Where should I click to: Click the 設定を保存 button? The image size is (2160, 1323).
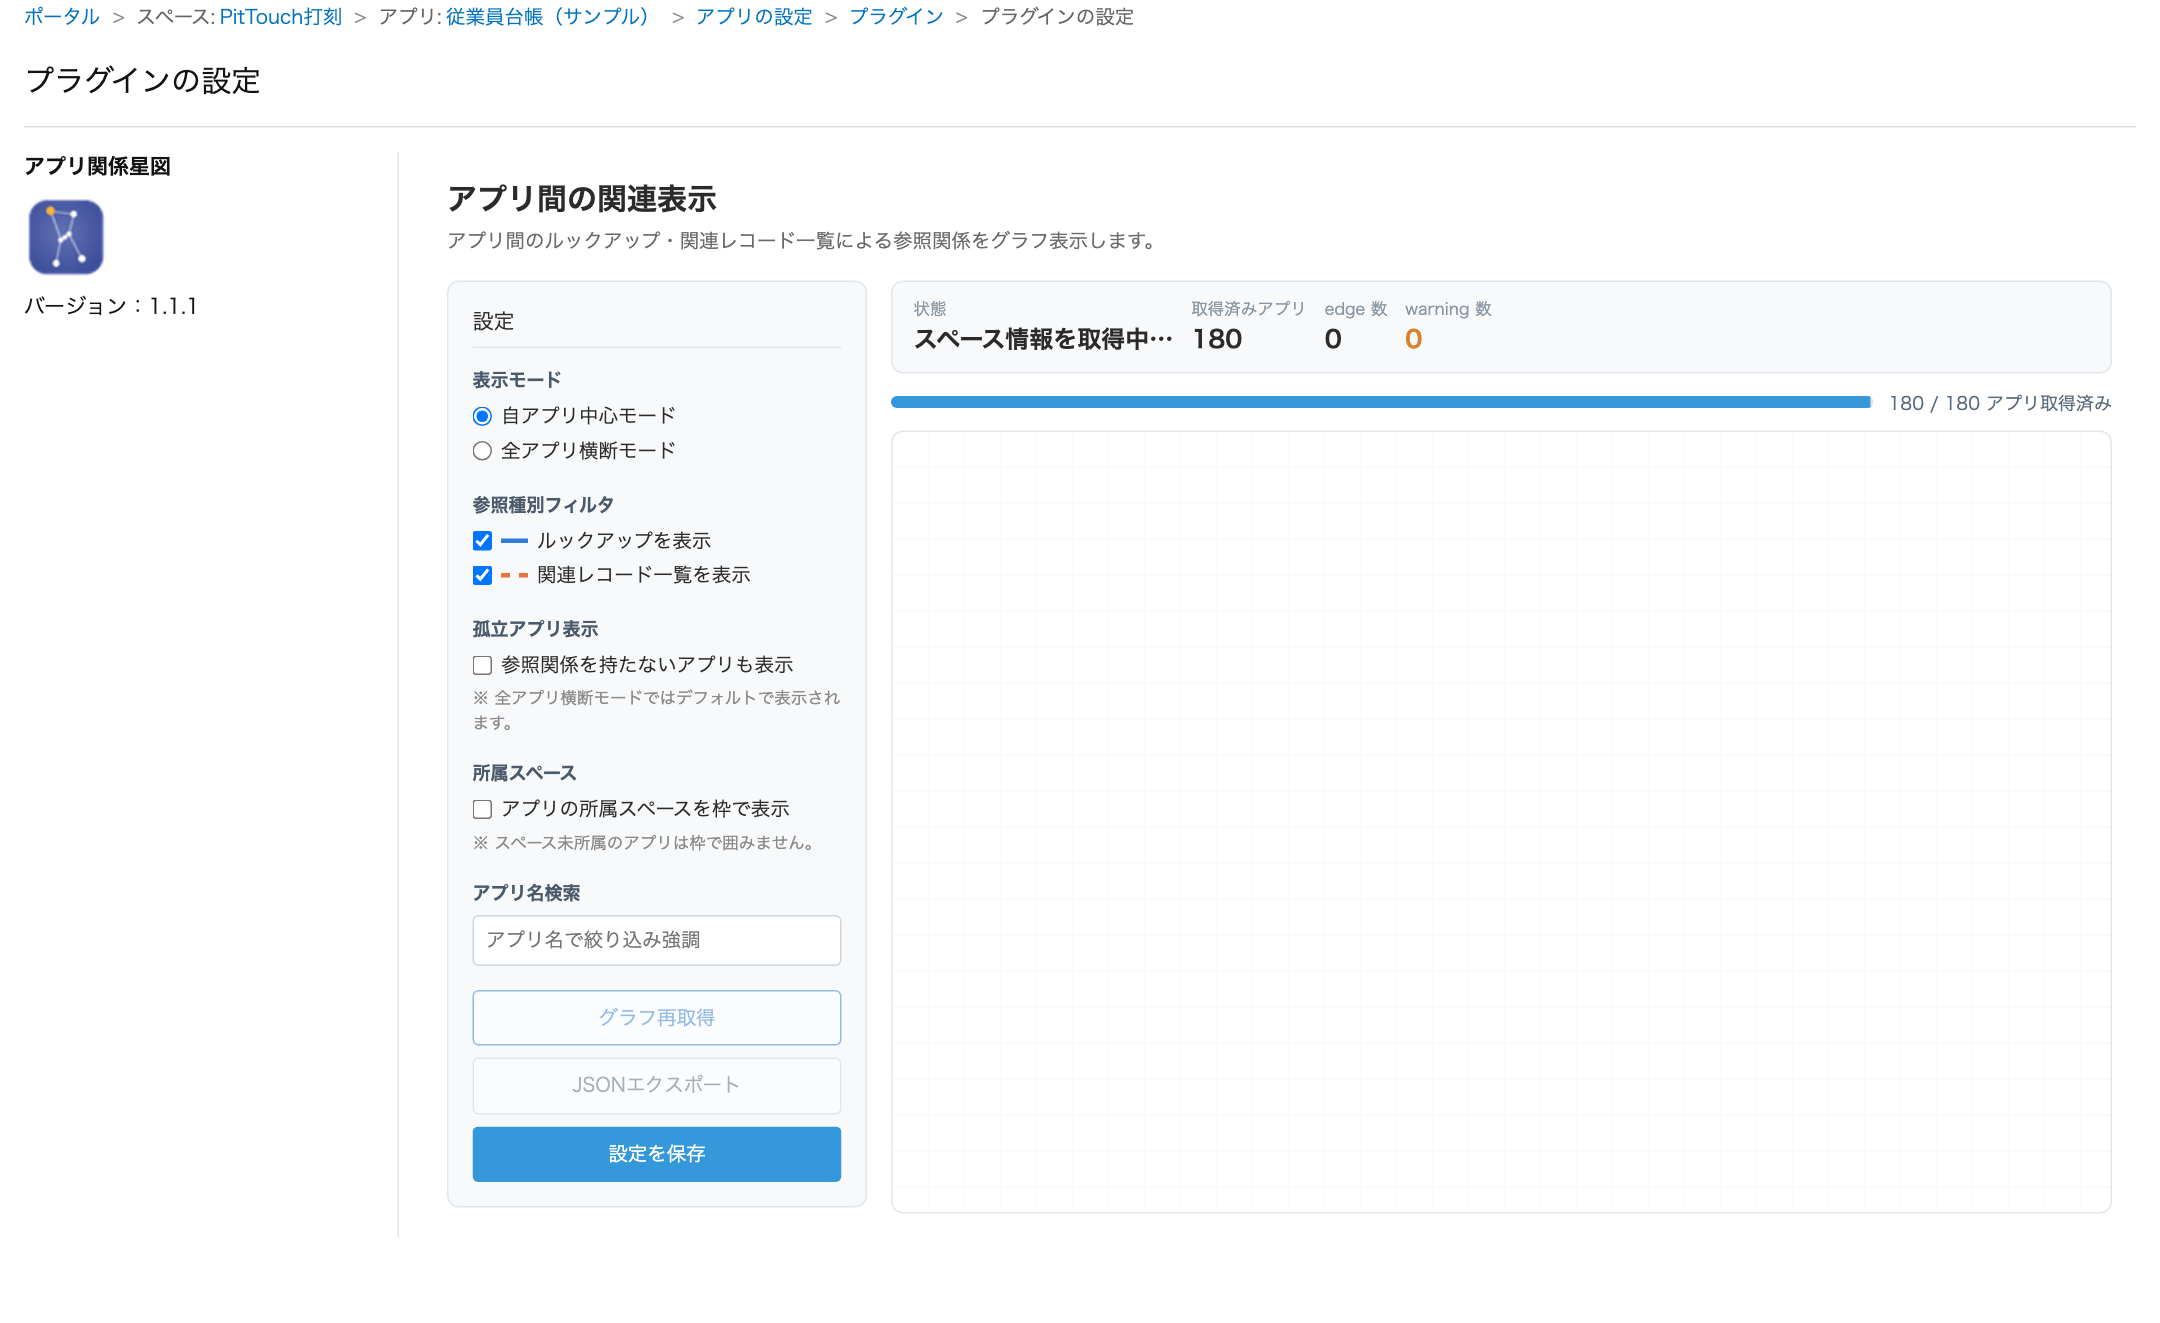pos(656,1154)
